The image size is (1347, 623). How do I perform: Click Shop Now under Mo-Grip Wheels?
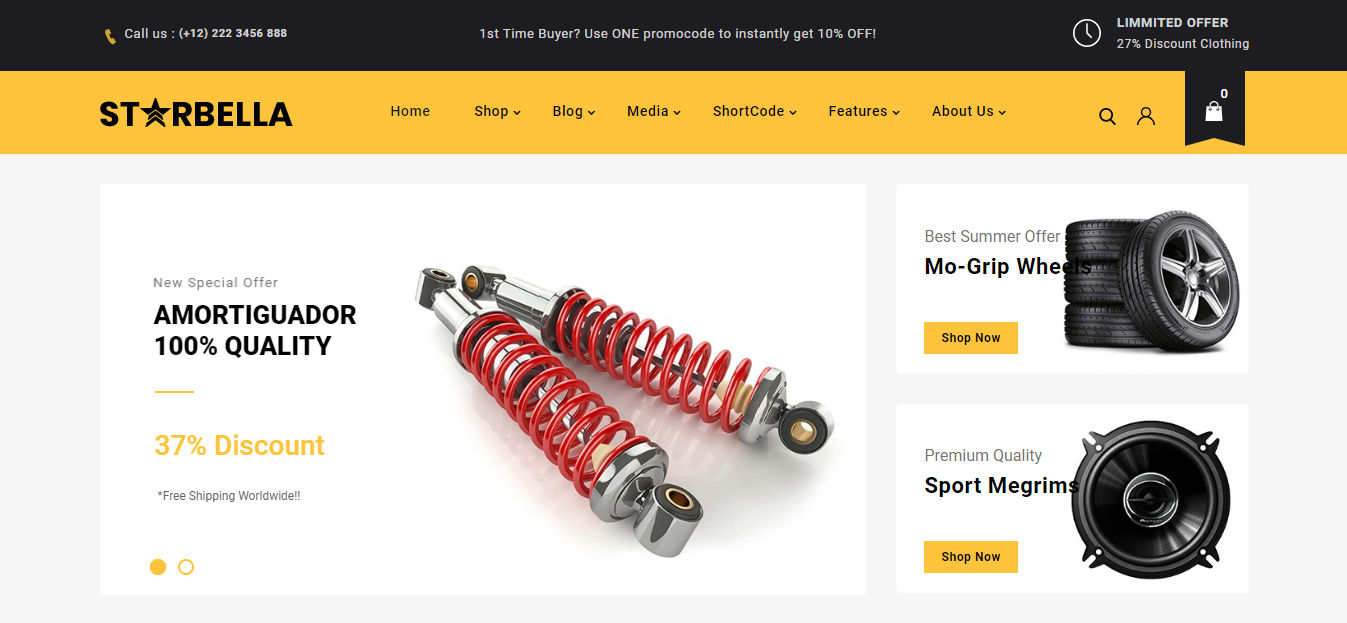click(x=971, y=338)
